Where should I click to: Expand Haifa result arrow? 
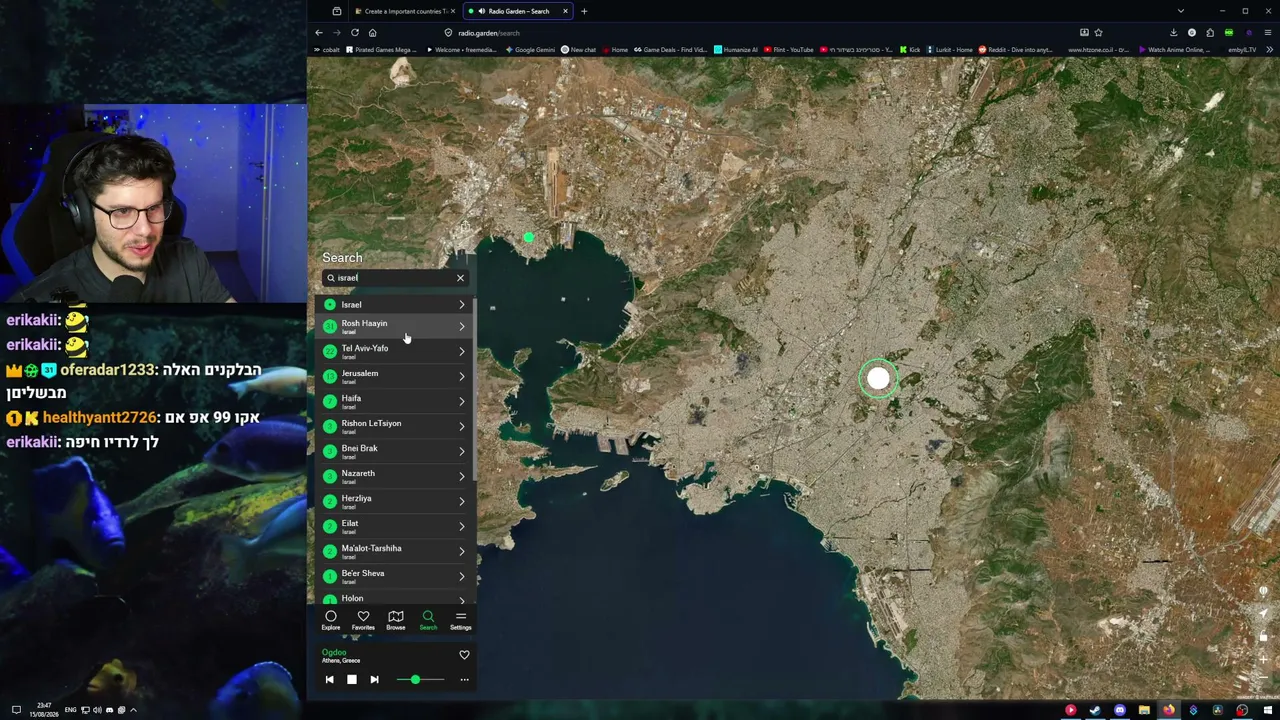coord(461,401)
